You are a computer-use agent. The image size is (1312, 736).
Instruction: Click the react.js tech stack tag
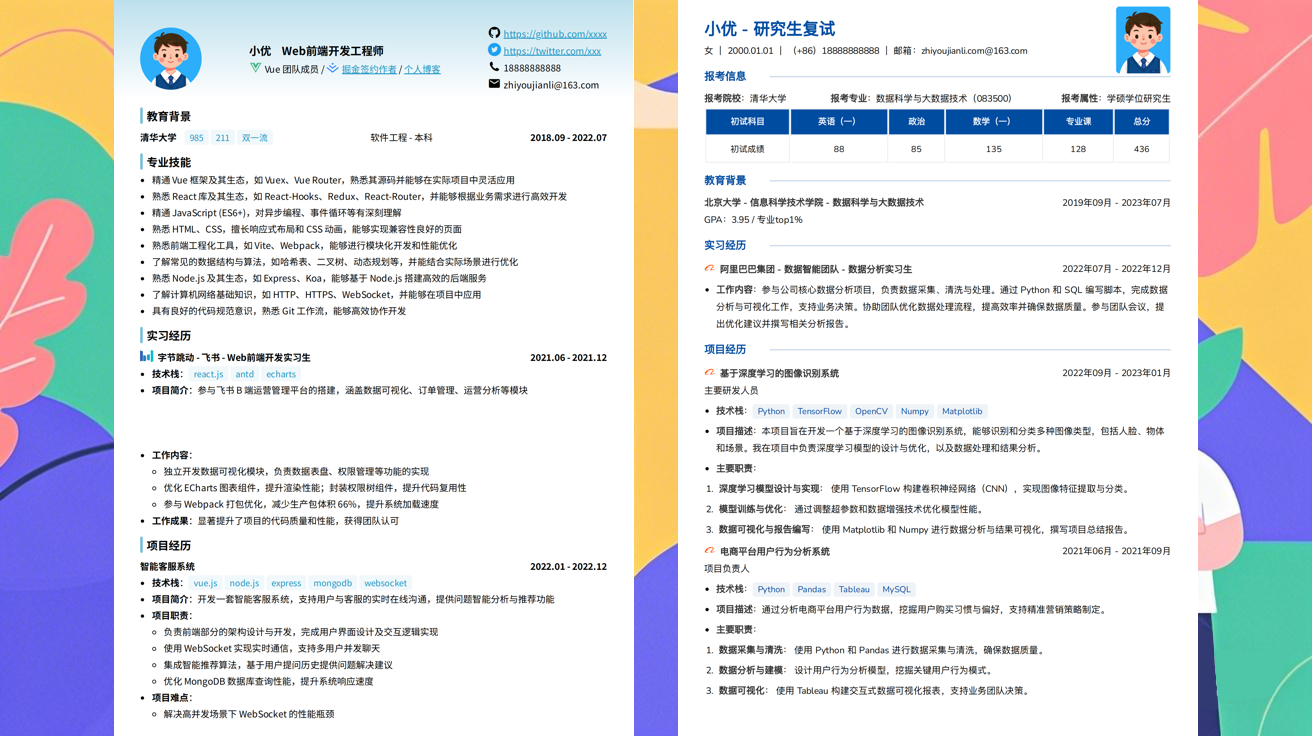tap(208, 374)
